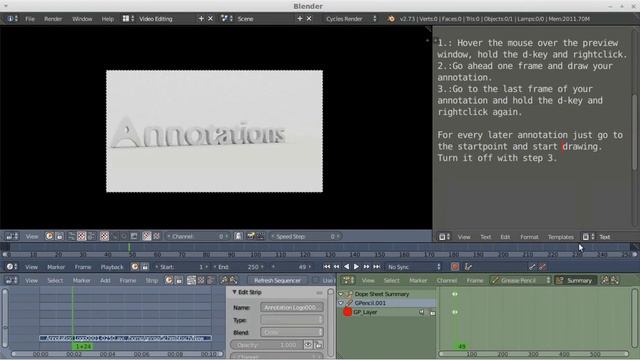Click the timeline Start frame field

pos(181,267)
